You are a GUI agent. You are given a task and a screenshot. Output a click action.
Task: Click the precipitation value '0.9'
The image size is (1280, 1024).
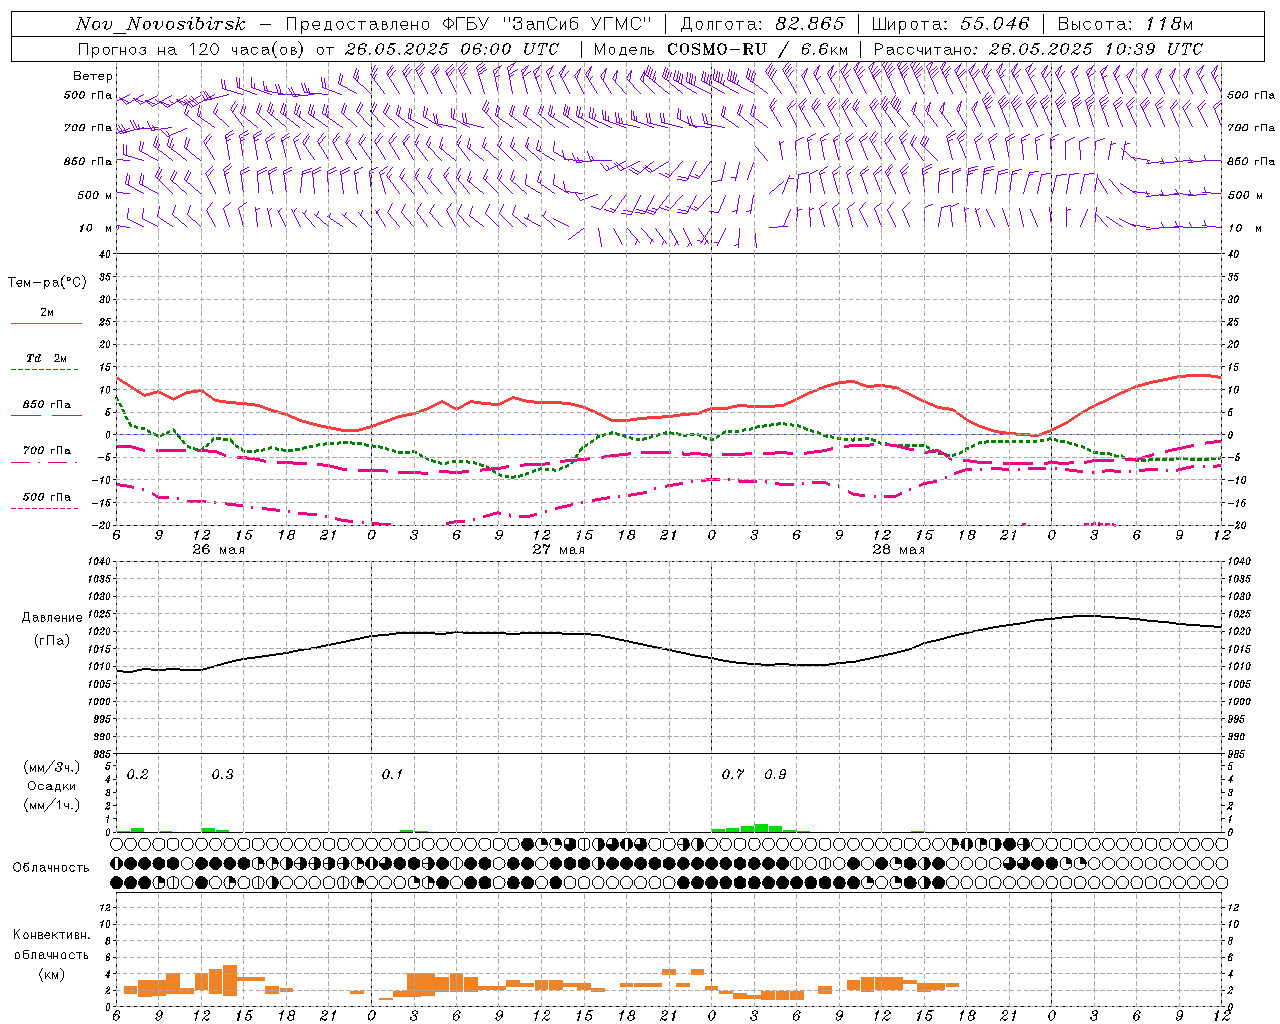click(775, 775)
